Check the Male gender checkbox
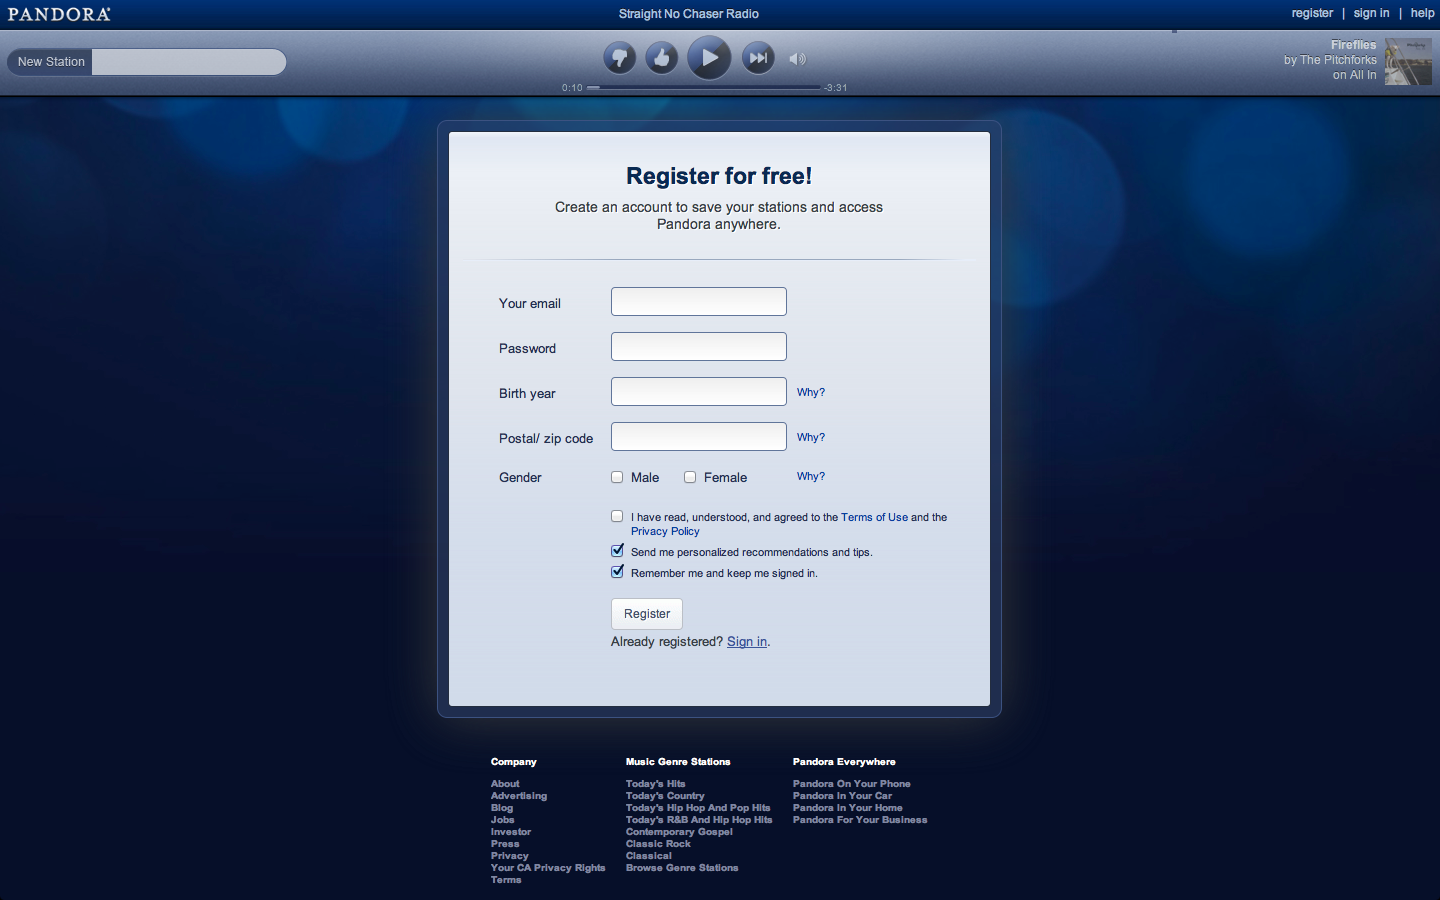Image resolution: width=1440 pixels, height=900 pixels. pyautogui.click(x=617, y=477)
